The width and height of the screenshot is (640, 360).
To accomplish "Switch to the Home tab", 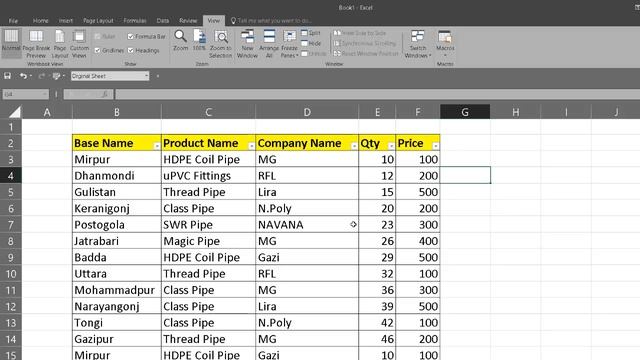I will click(40, 20).
